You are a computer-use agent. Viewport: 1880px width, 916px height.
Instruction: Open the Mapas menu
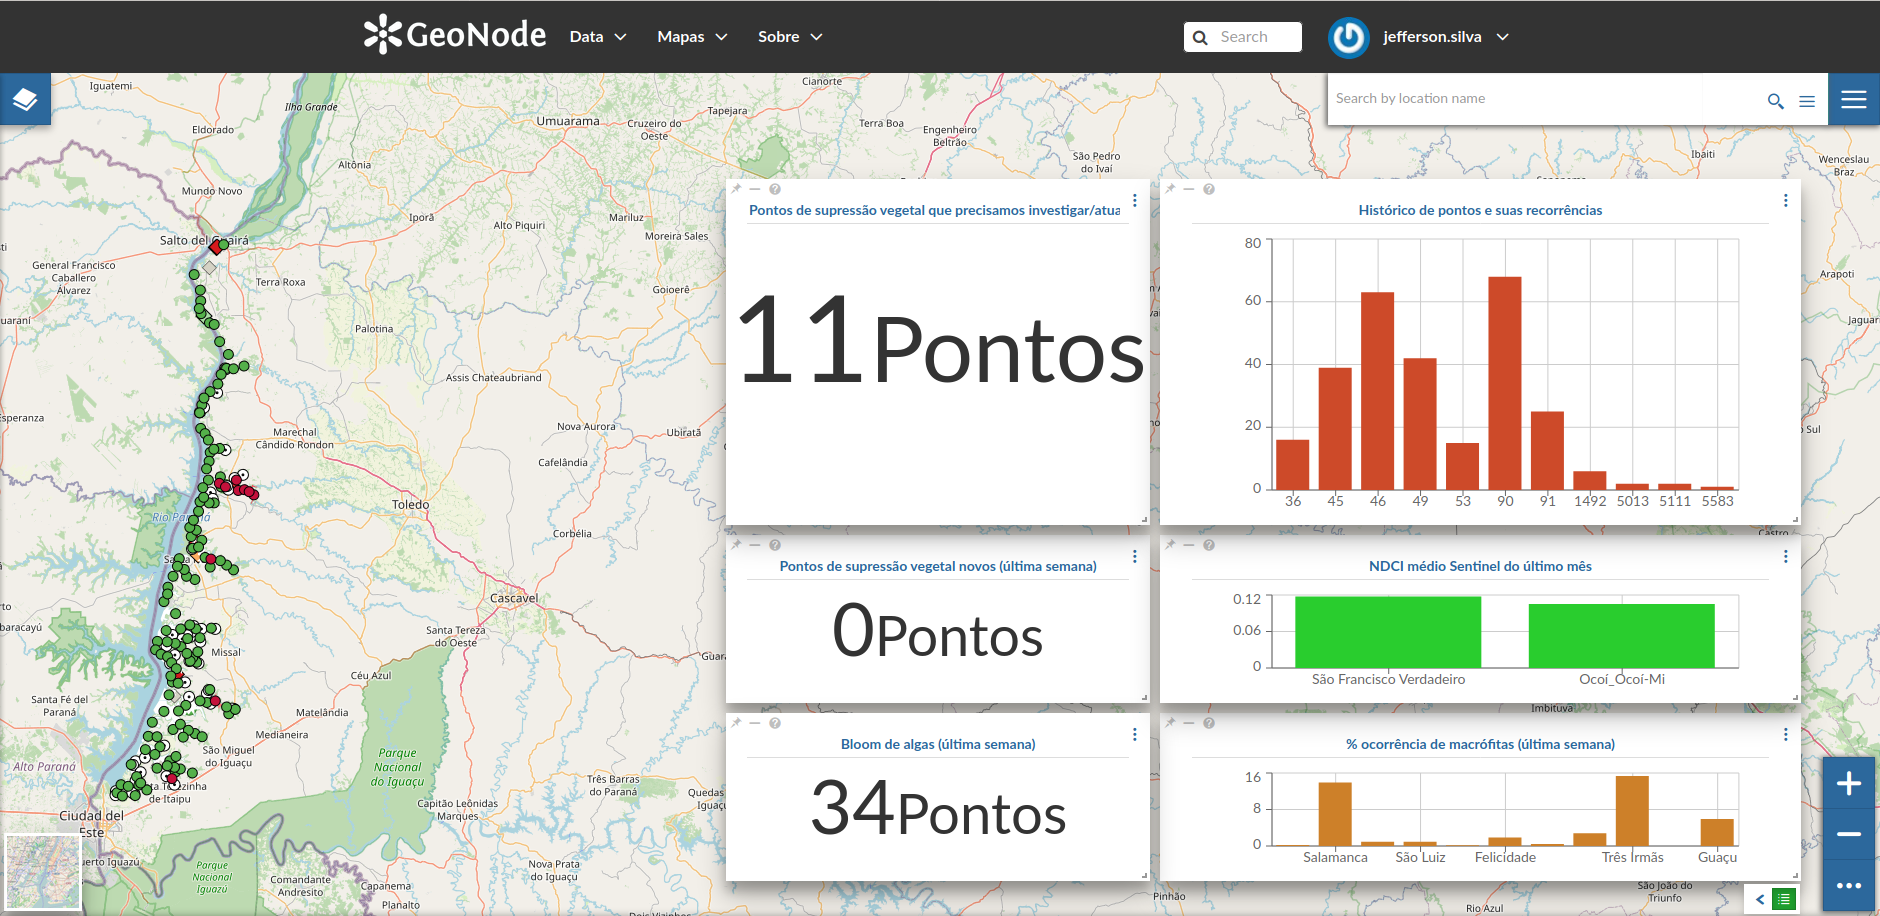(692, 37)
